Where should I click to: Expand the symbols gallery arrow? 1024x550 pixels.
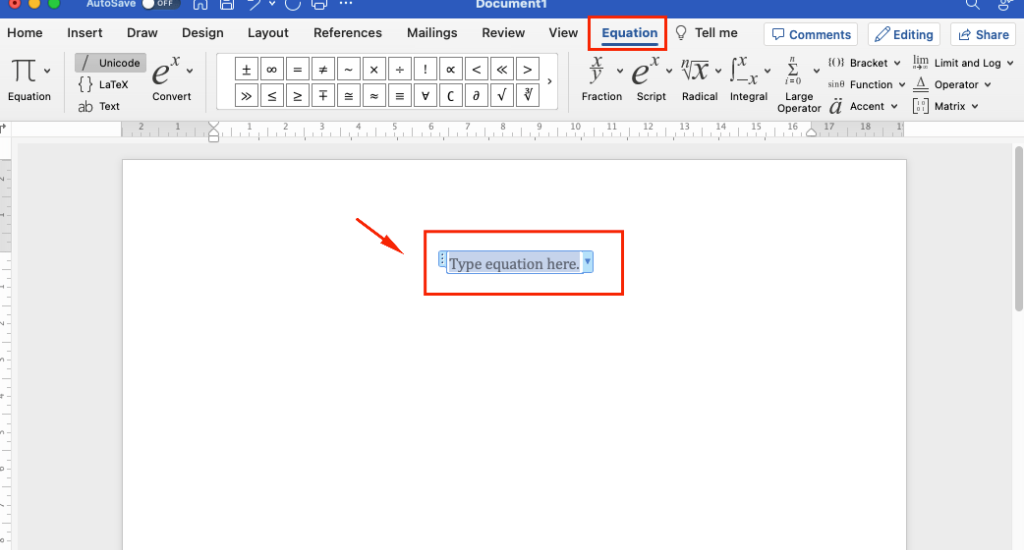pyautogui.click(x=549, y=82)
